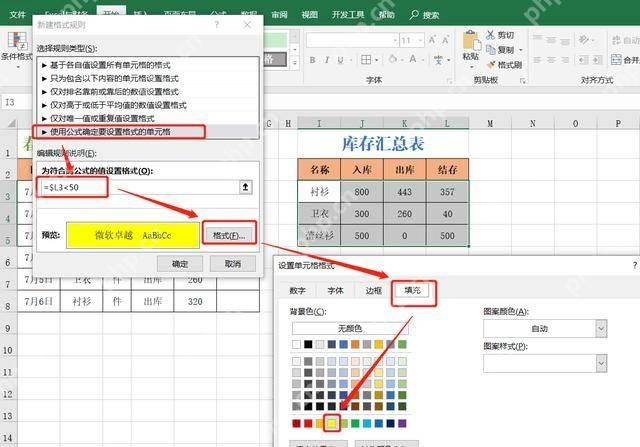This screenshot has height=447, width=640.
Task: Click the select-all corner of the worksheet
Action: 11,123
